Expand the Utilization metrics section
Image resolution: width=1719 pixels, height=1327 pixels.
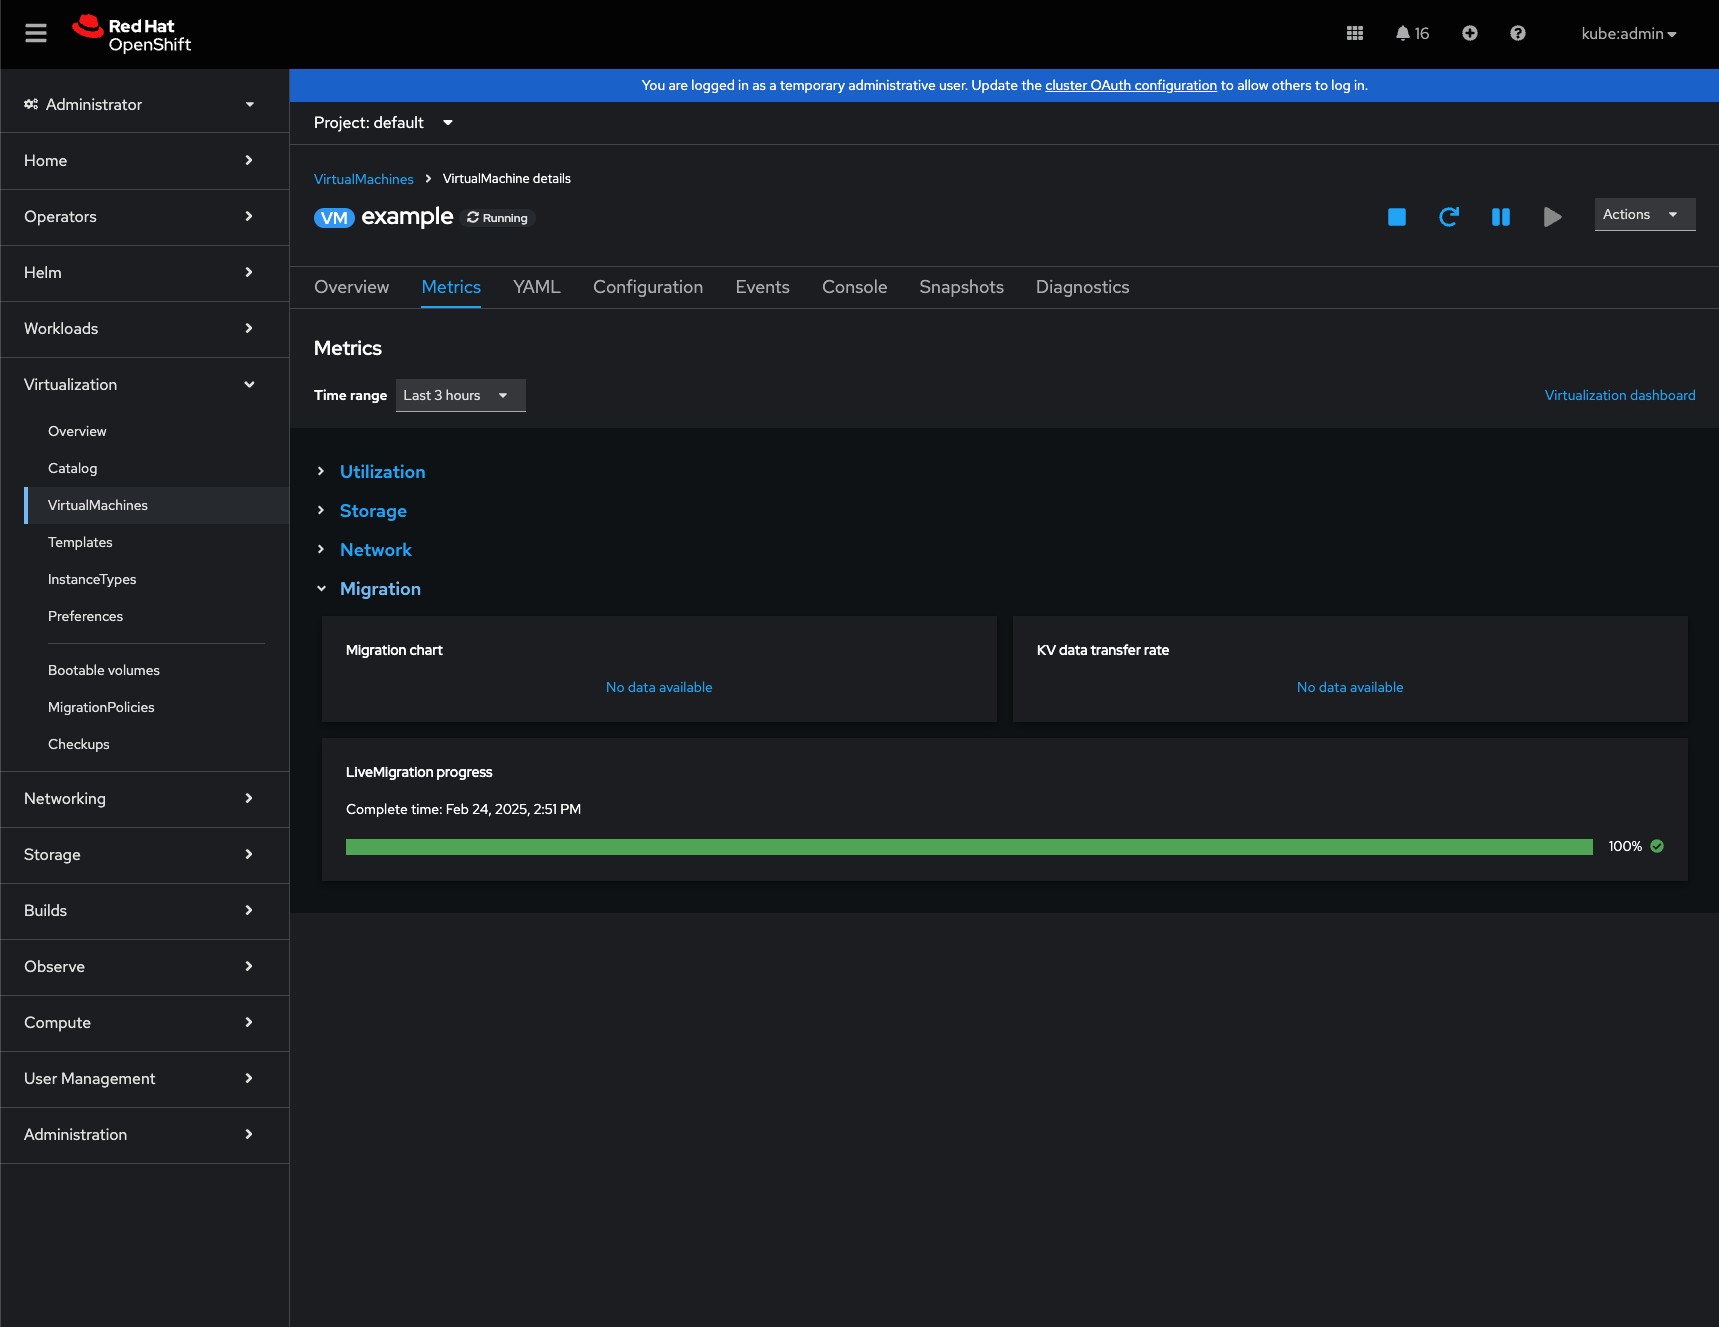[x=382, y=472]
